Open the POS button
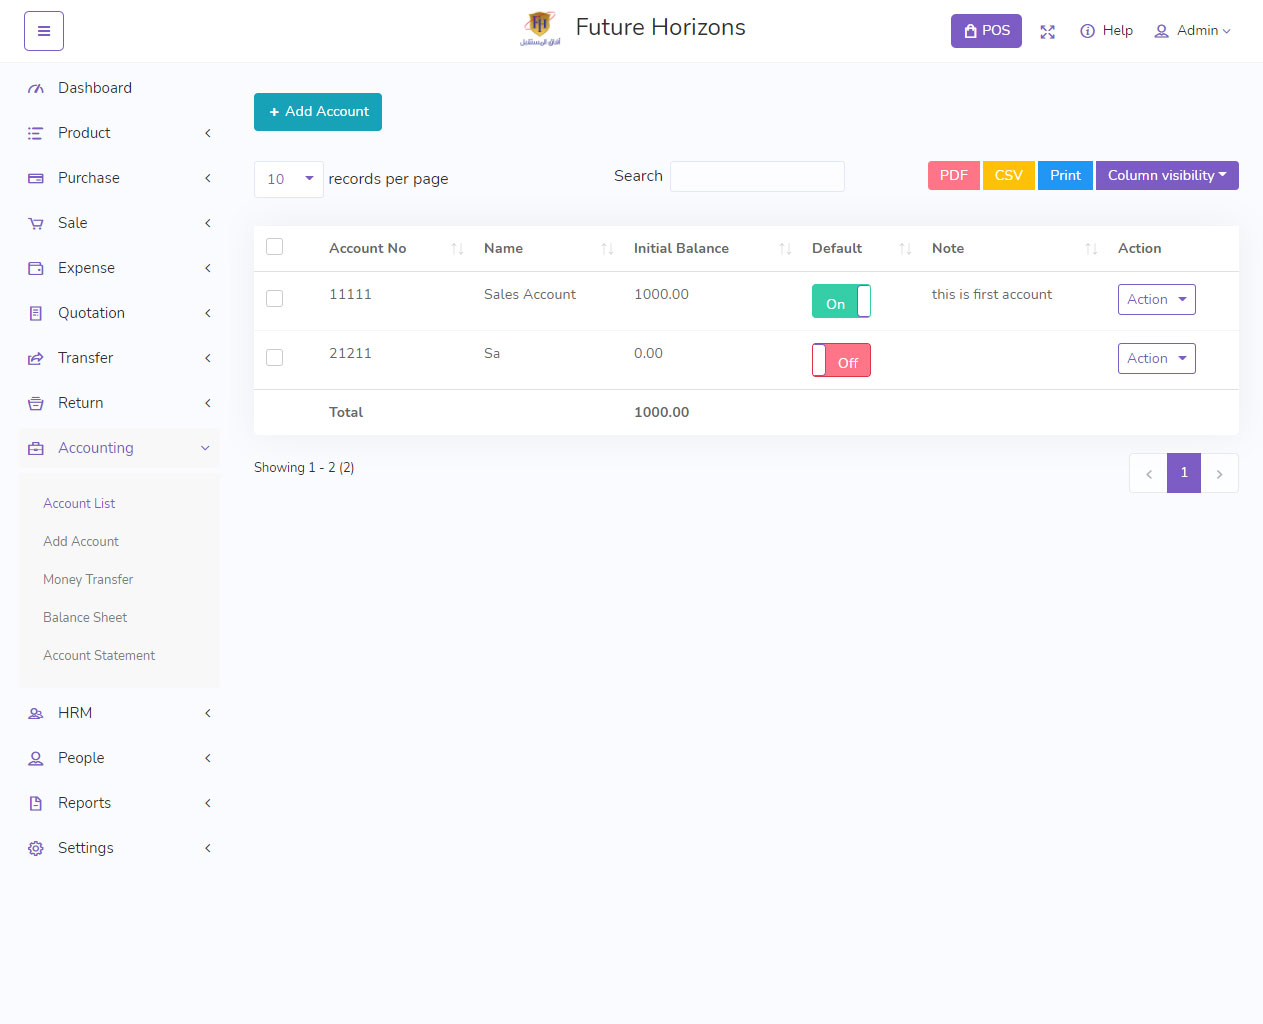 pos(985,31)
